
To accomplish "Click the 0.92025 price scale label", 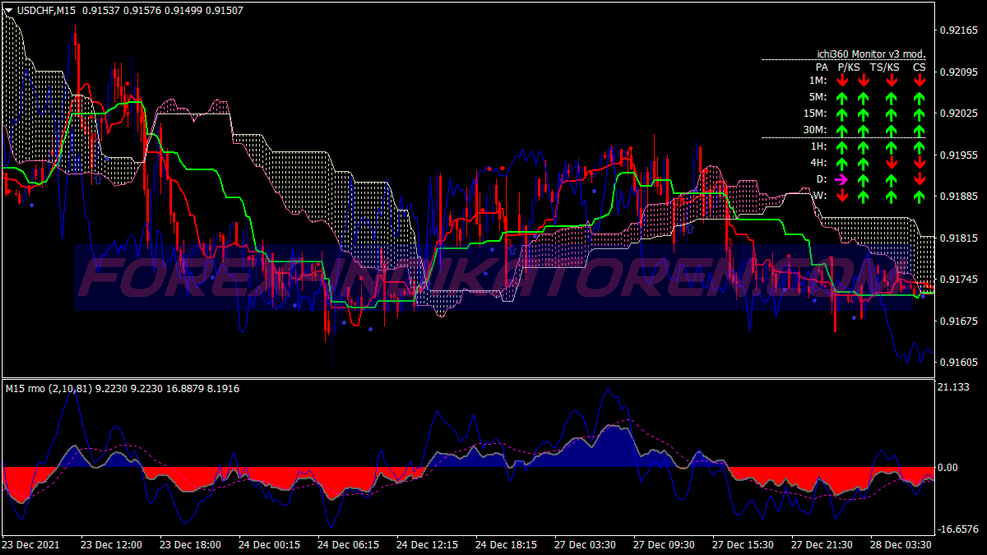I will point(959,113).
